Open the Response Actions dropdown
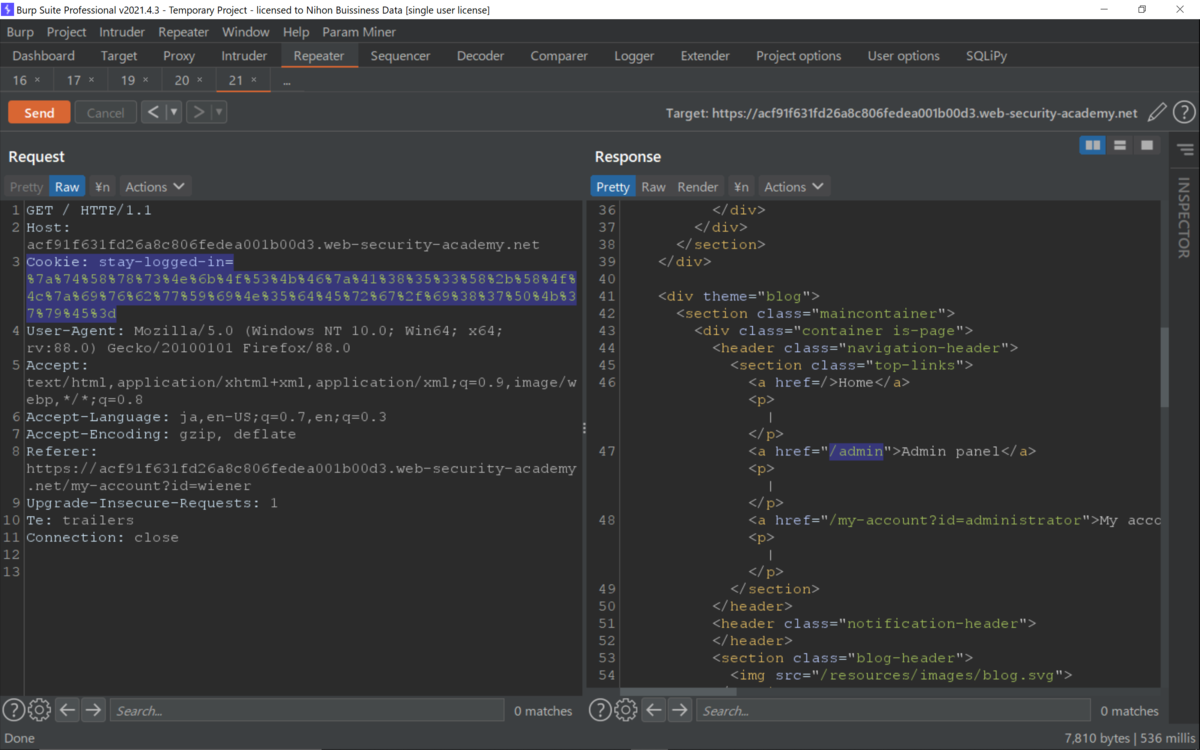This screenshot has height=750, width=1200. (x=794, y=187)
